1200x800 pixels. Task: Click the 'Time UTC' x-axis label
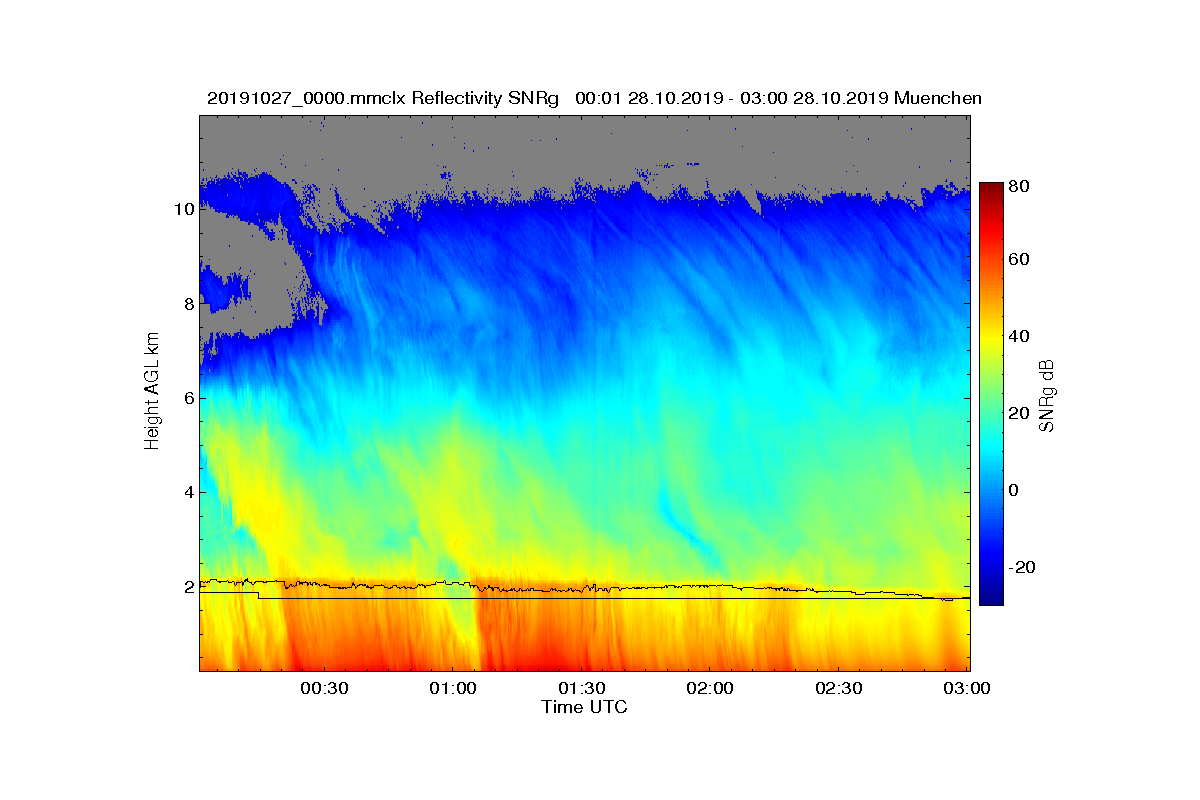pyautogui.click(x=585, y=707)
